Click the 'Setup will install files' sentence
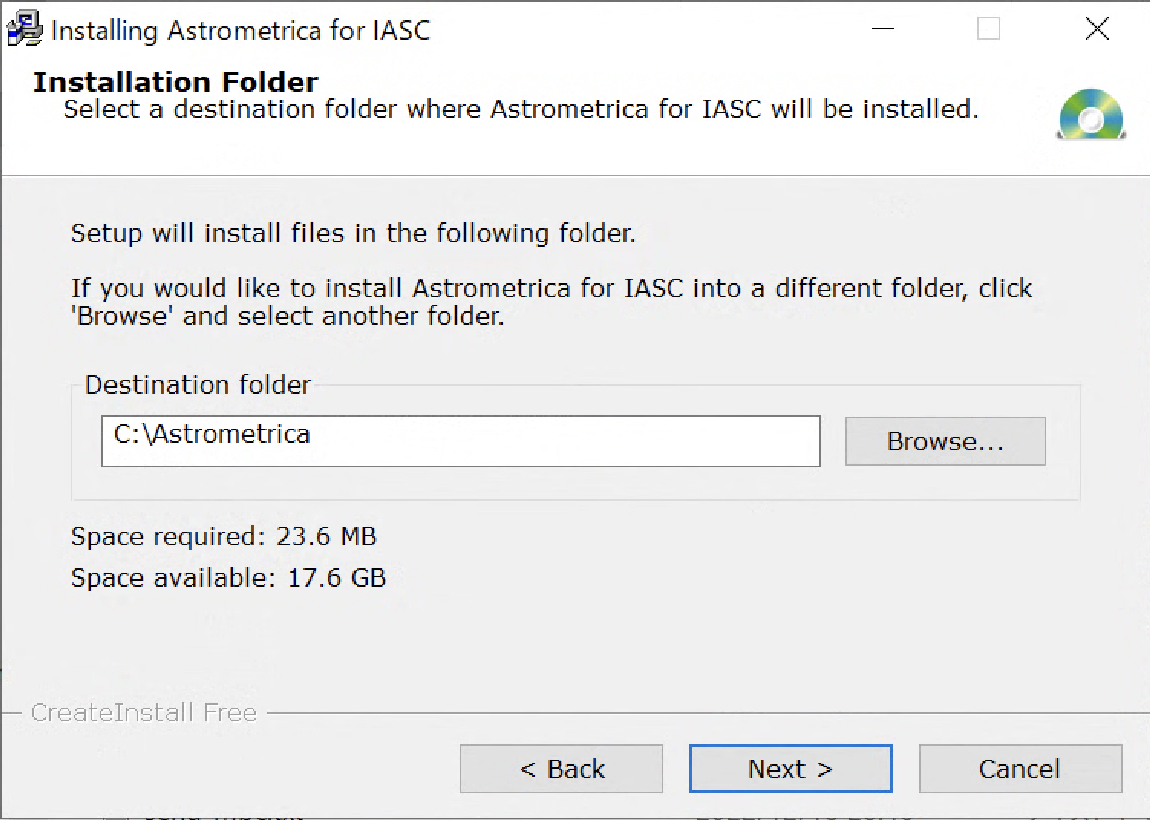Screen dimensions: 1150x820 point(353,233)
